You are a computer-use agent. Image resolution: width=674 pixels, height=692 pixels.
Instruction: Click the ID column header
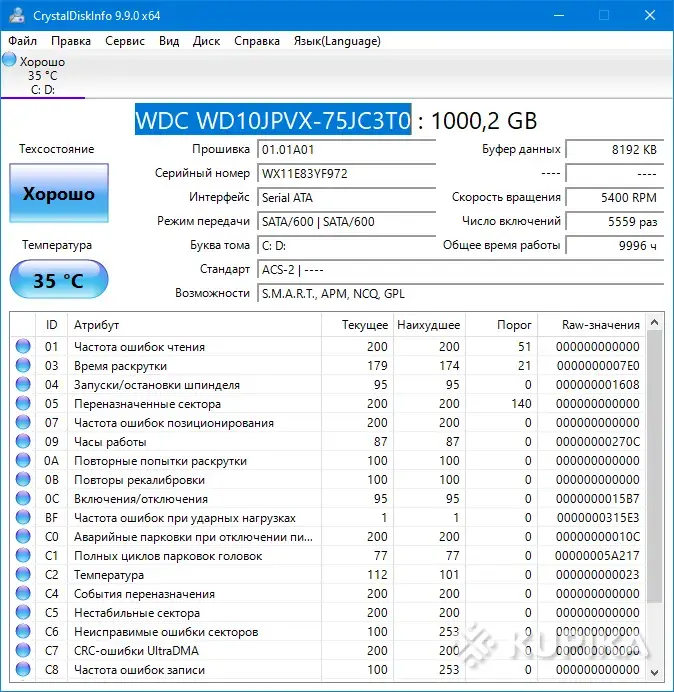pos(51,325)
